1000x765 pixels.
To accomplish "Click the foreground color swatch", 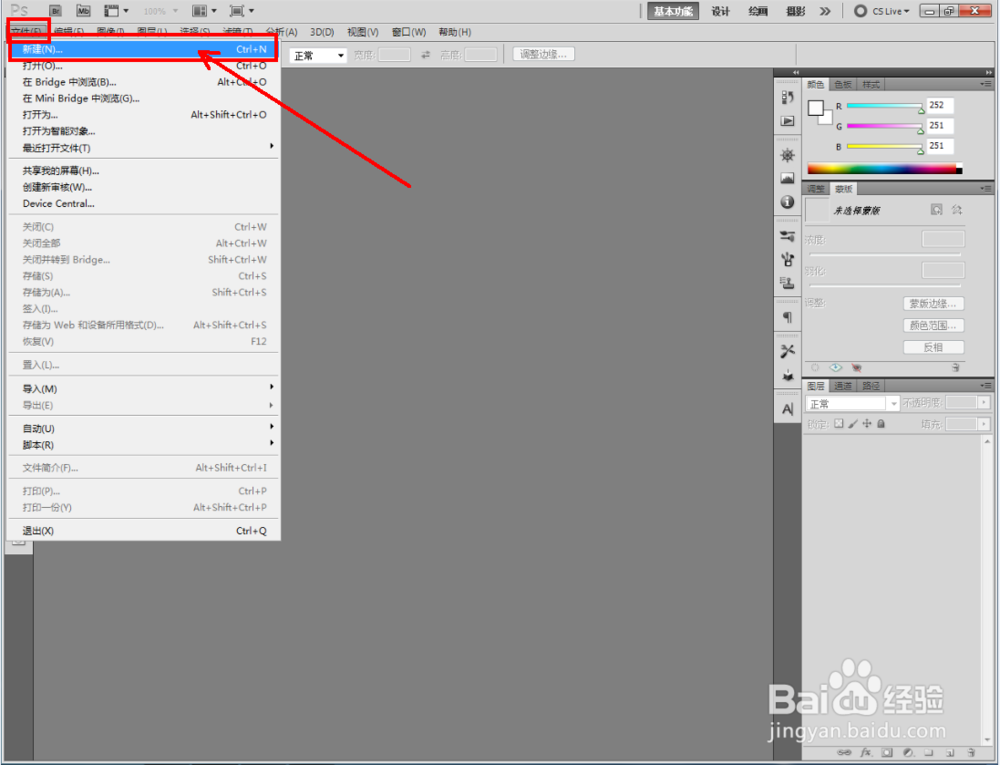I will [815, 108].
